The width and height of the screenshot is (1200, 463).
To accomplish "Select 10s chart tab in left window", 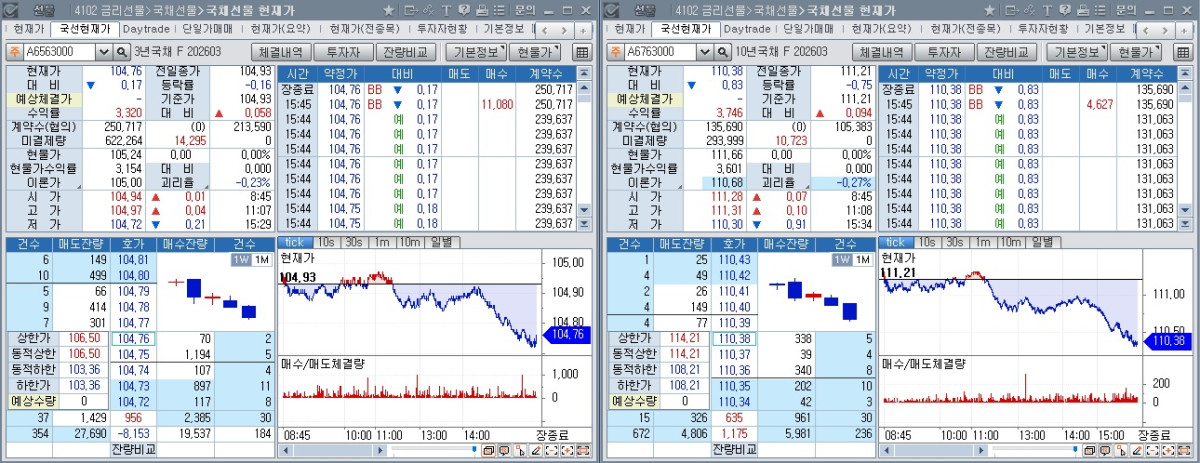I will [326, 242].
